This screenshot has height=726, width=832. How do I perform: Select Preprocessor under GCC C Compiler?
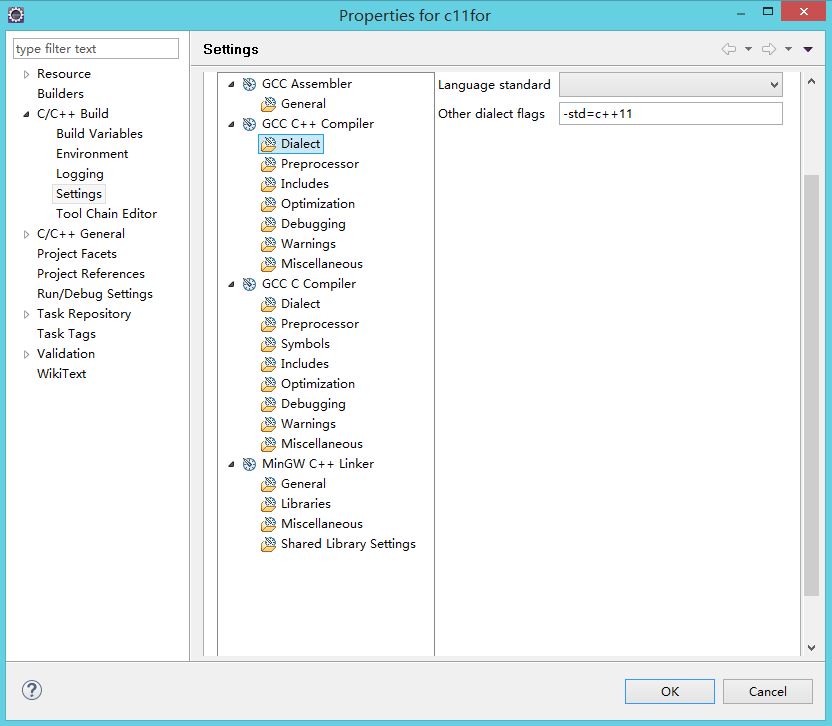pos(320,324)
